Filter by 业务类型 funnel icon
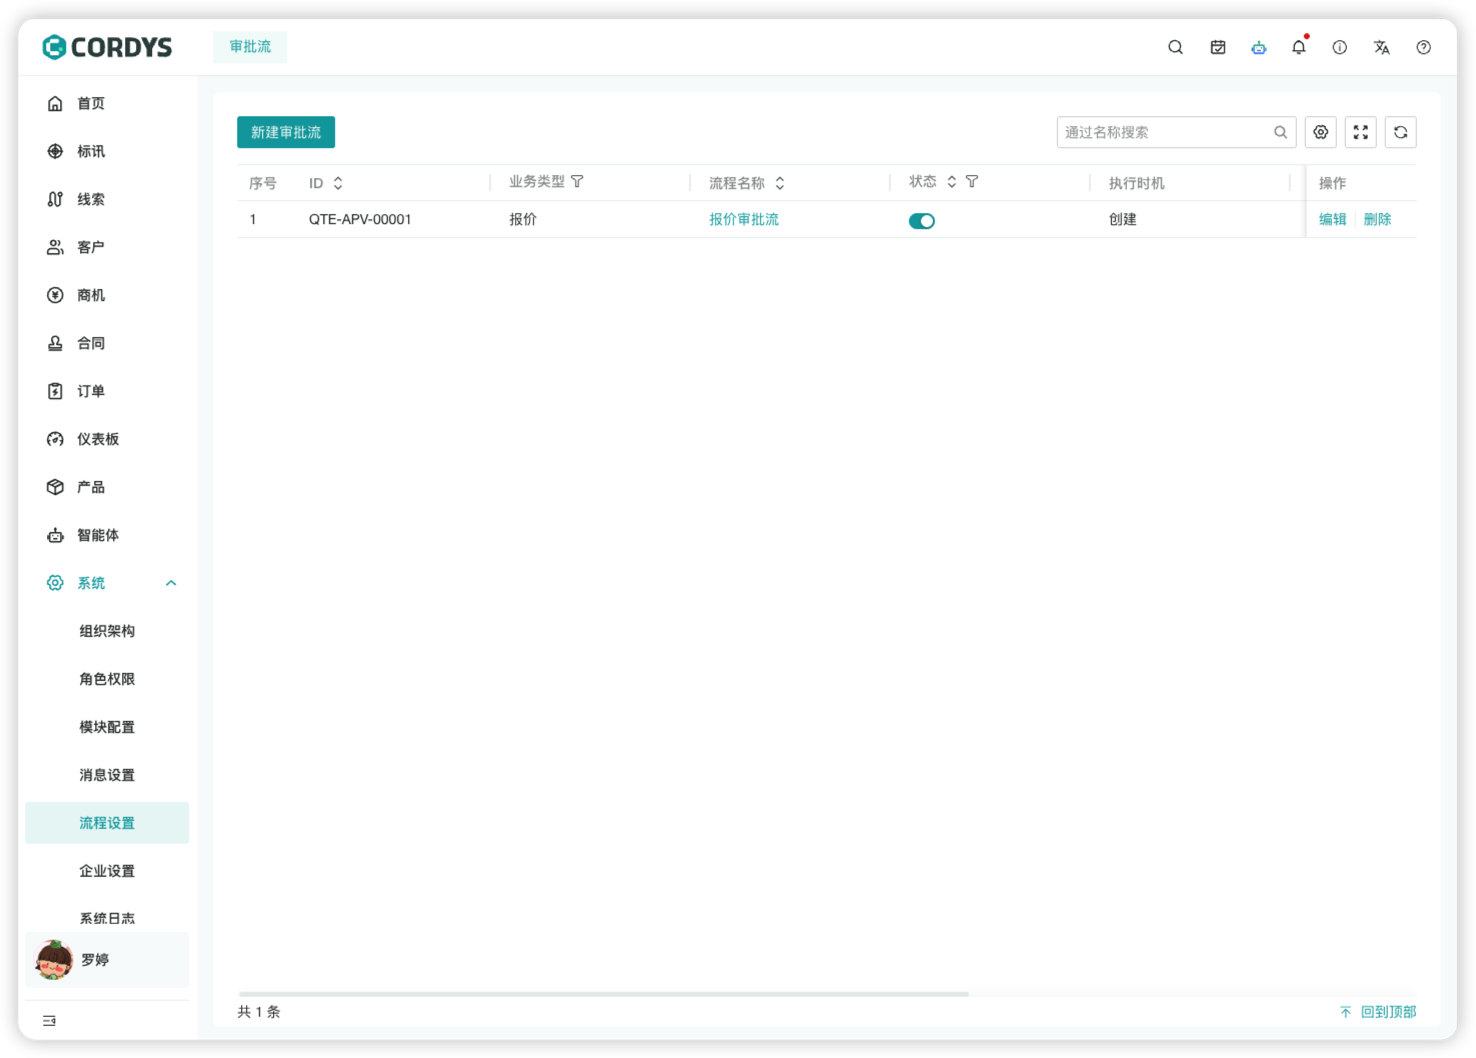The image size is (1476, 1058). point(577,182)
